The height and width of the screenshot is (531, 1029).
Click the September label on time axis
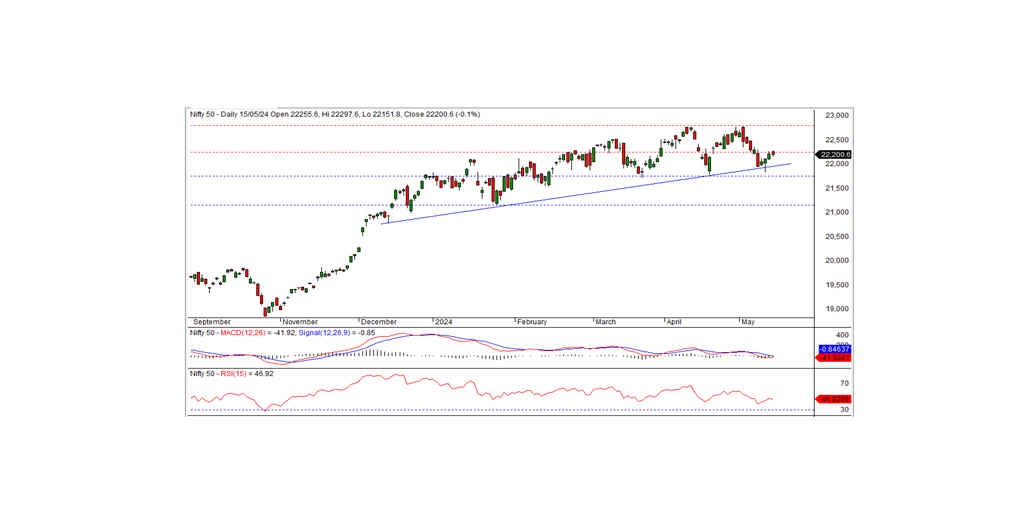tap(211, 322)
